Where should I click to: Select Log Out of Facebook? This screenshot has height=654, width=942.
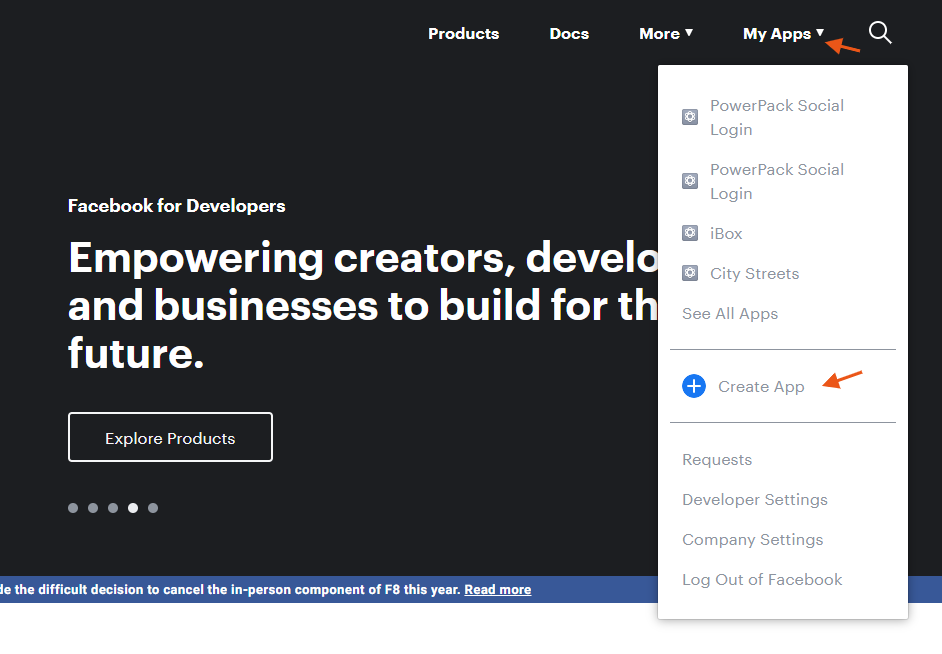click(x=762, y=580)
